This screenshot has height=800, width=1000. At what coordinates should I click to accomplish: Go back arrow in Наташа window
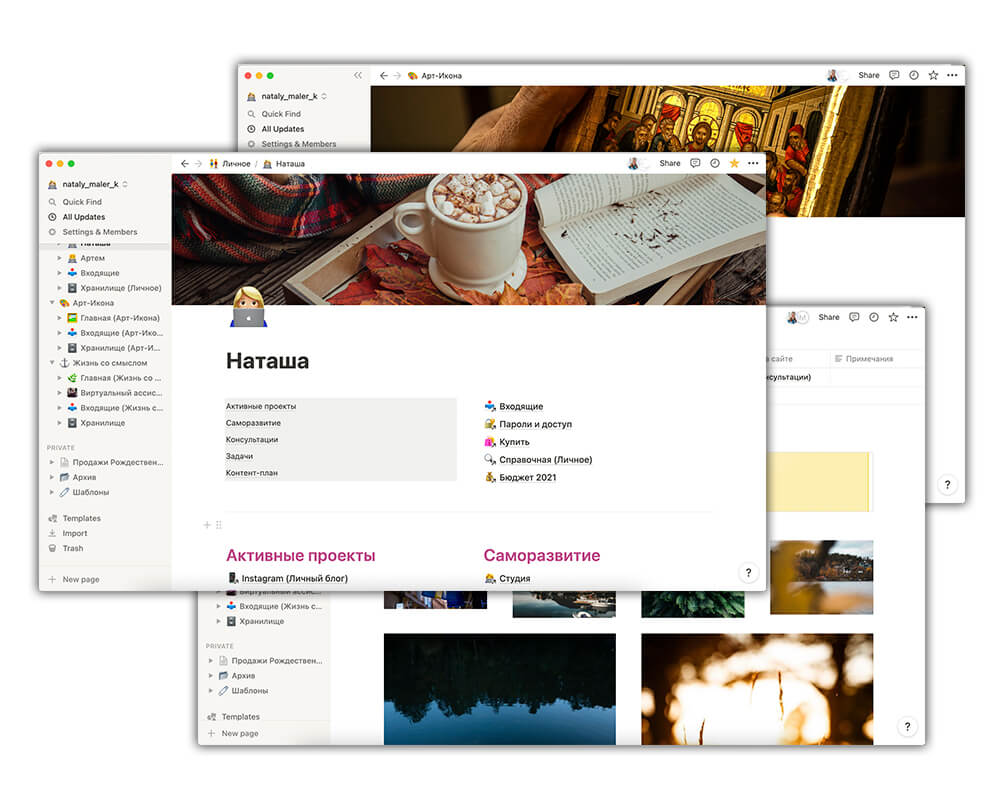pos(184,164)
